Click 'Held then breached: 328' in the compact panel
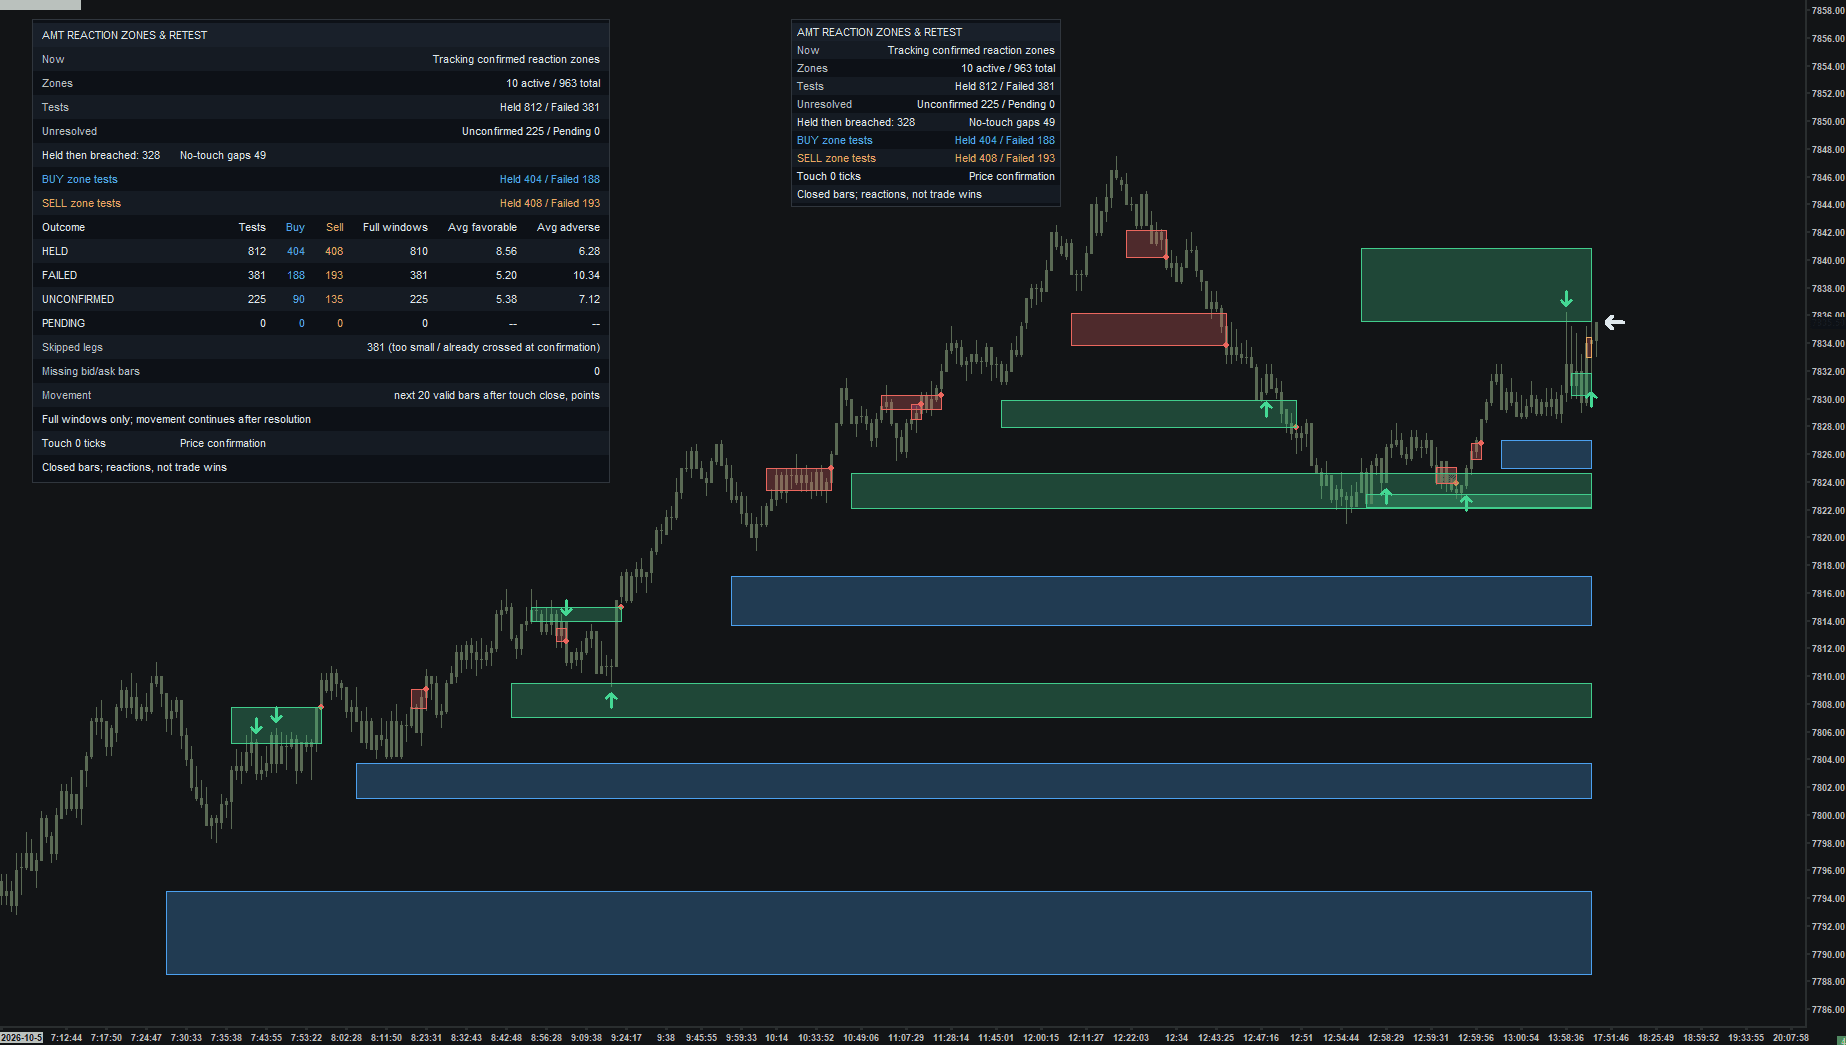 click(856, 122)
